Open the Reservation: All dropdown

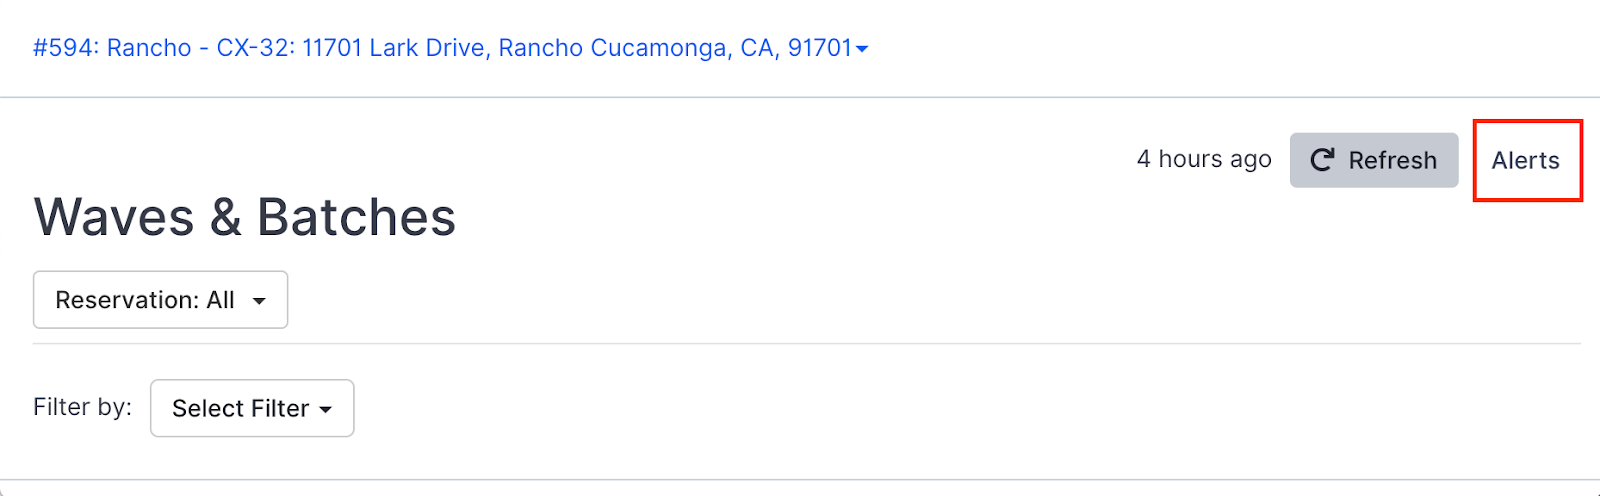(x=160, y=300)
